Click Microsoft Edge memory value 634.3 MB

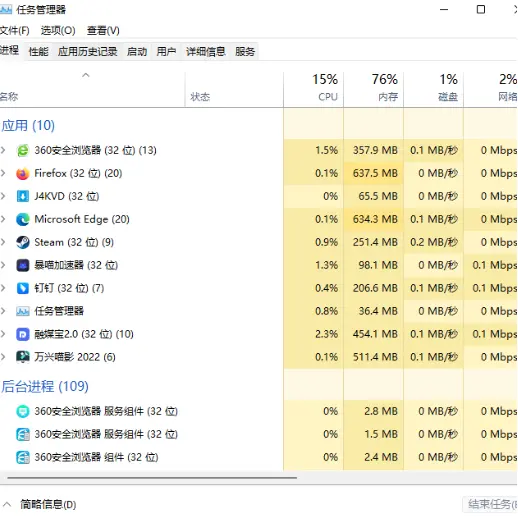click(x=375, y=219)
